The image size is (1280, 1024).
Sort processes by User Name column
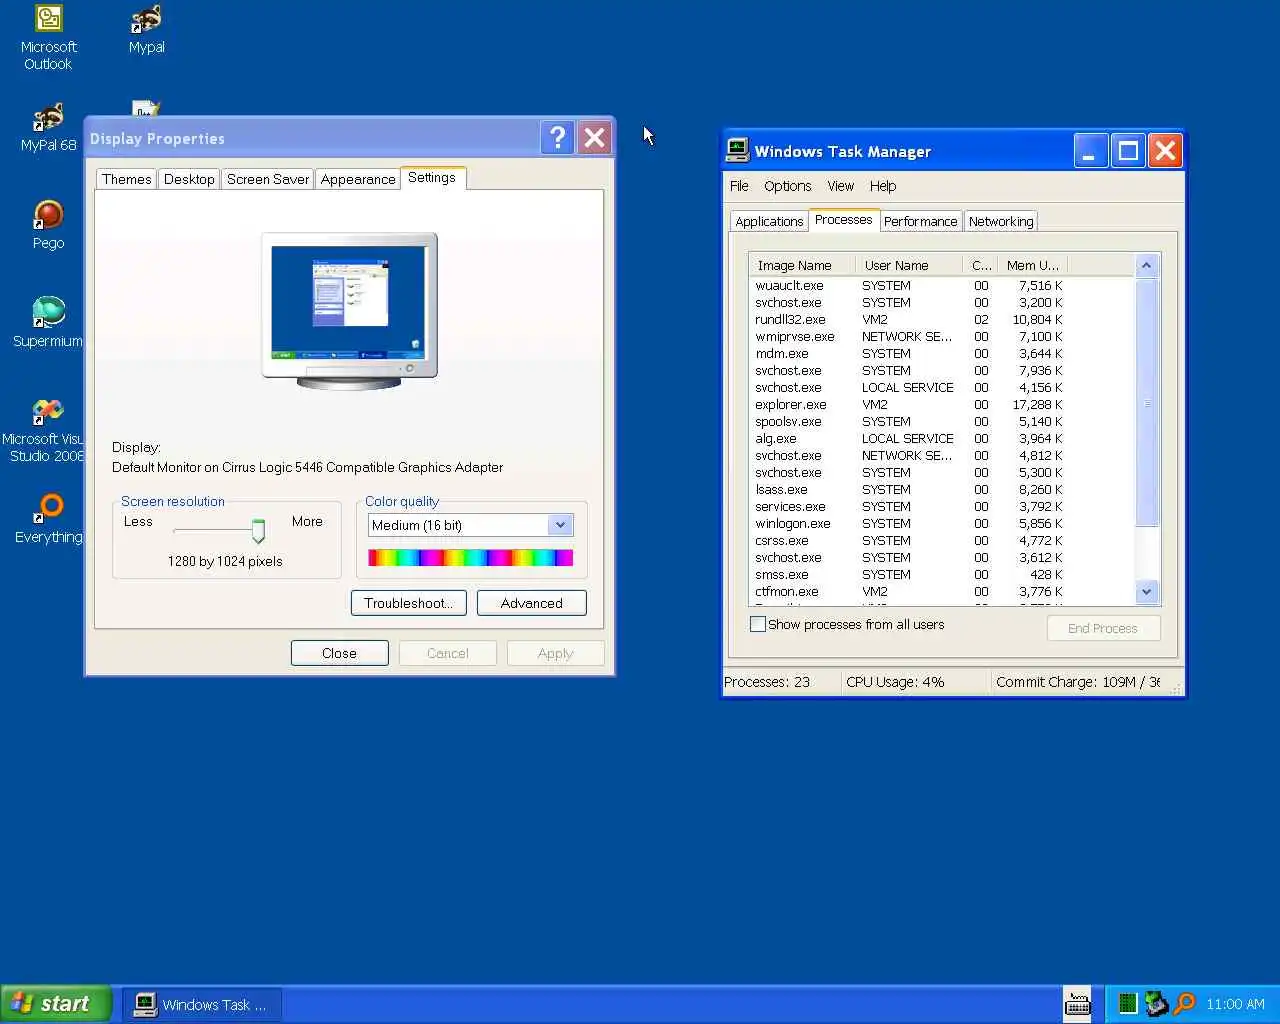coord(909,265)
